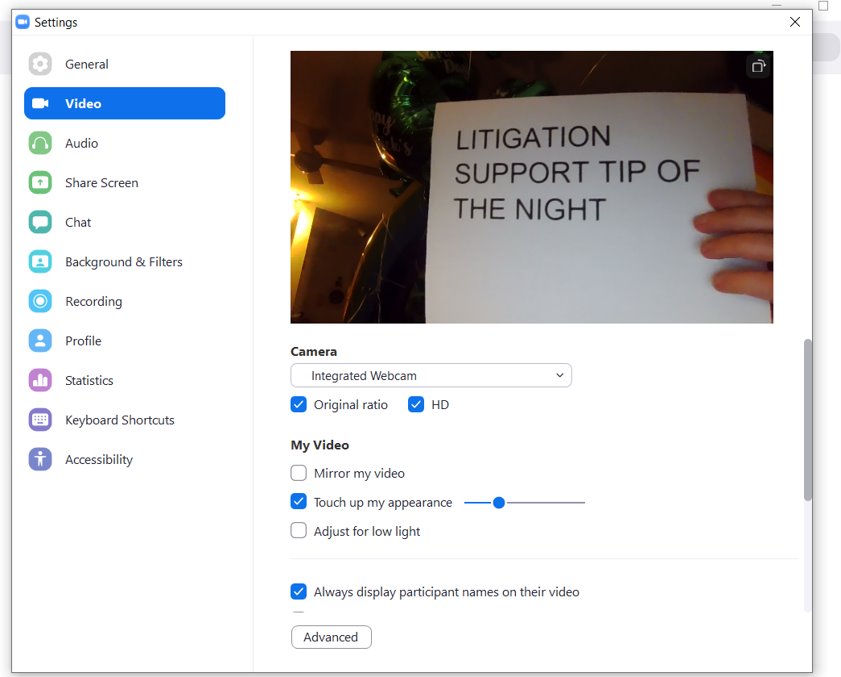
Task: Adjust the touch up appearance slider handle
Action: (499, 503)
